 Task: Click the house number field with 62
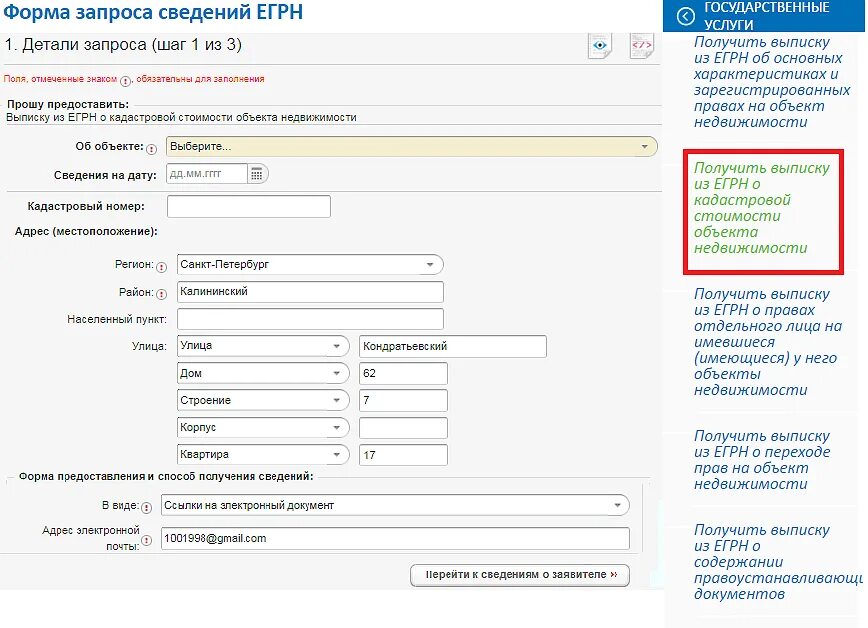(403, 373)
